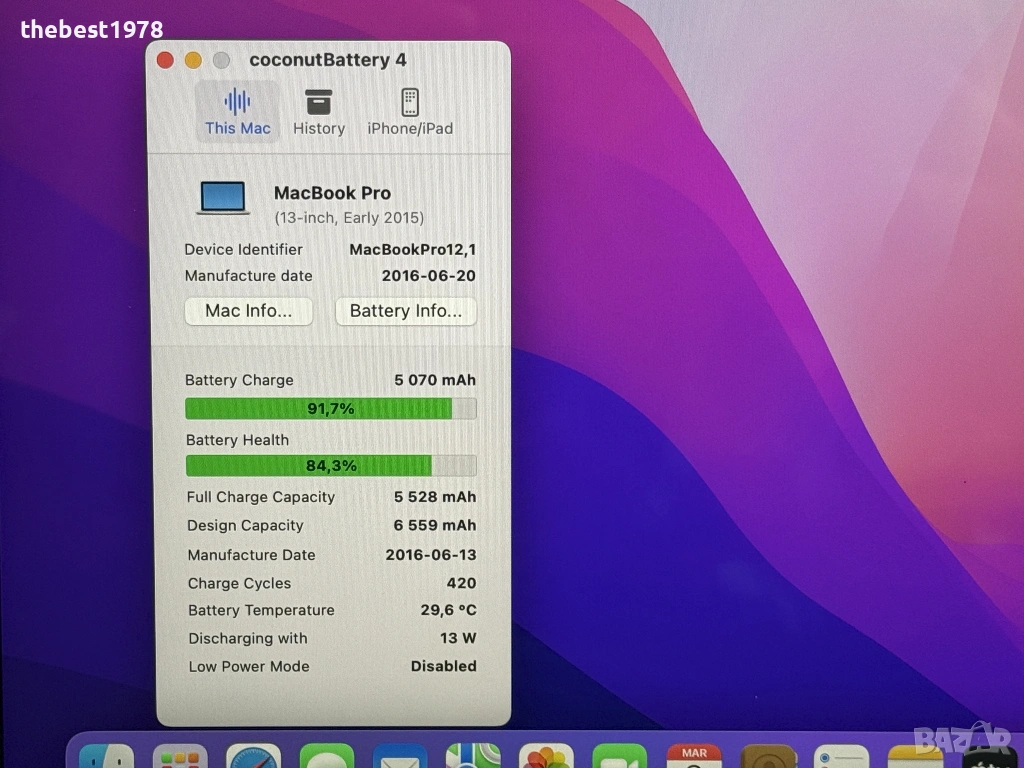Open the Mail app in Dock
1024x768 pixels.
(400, 757)
